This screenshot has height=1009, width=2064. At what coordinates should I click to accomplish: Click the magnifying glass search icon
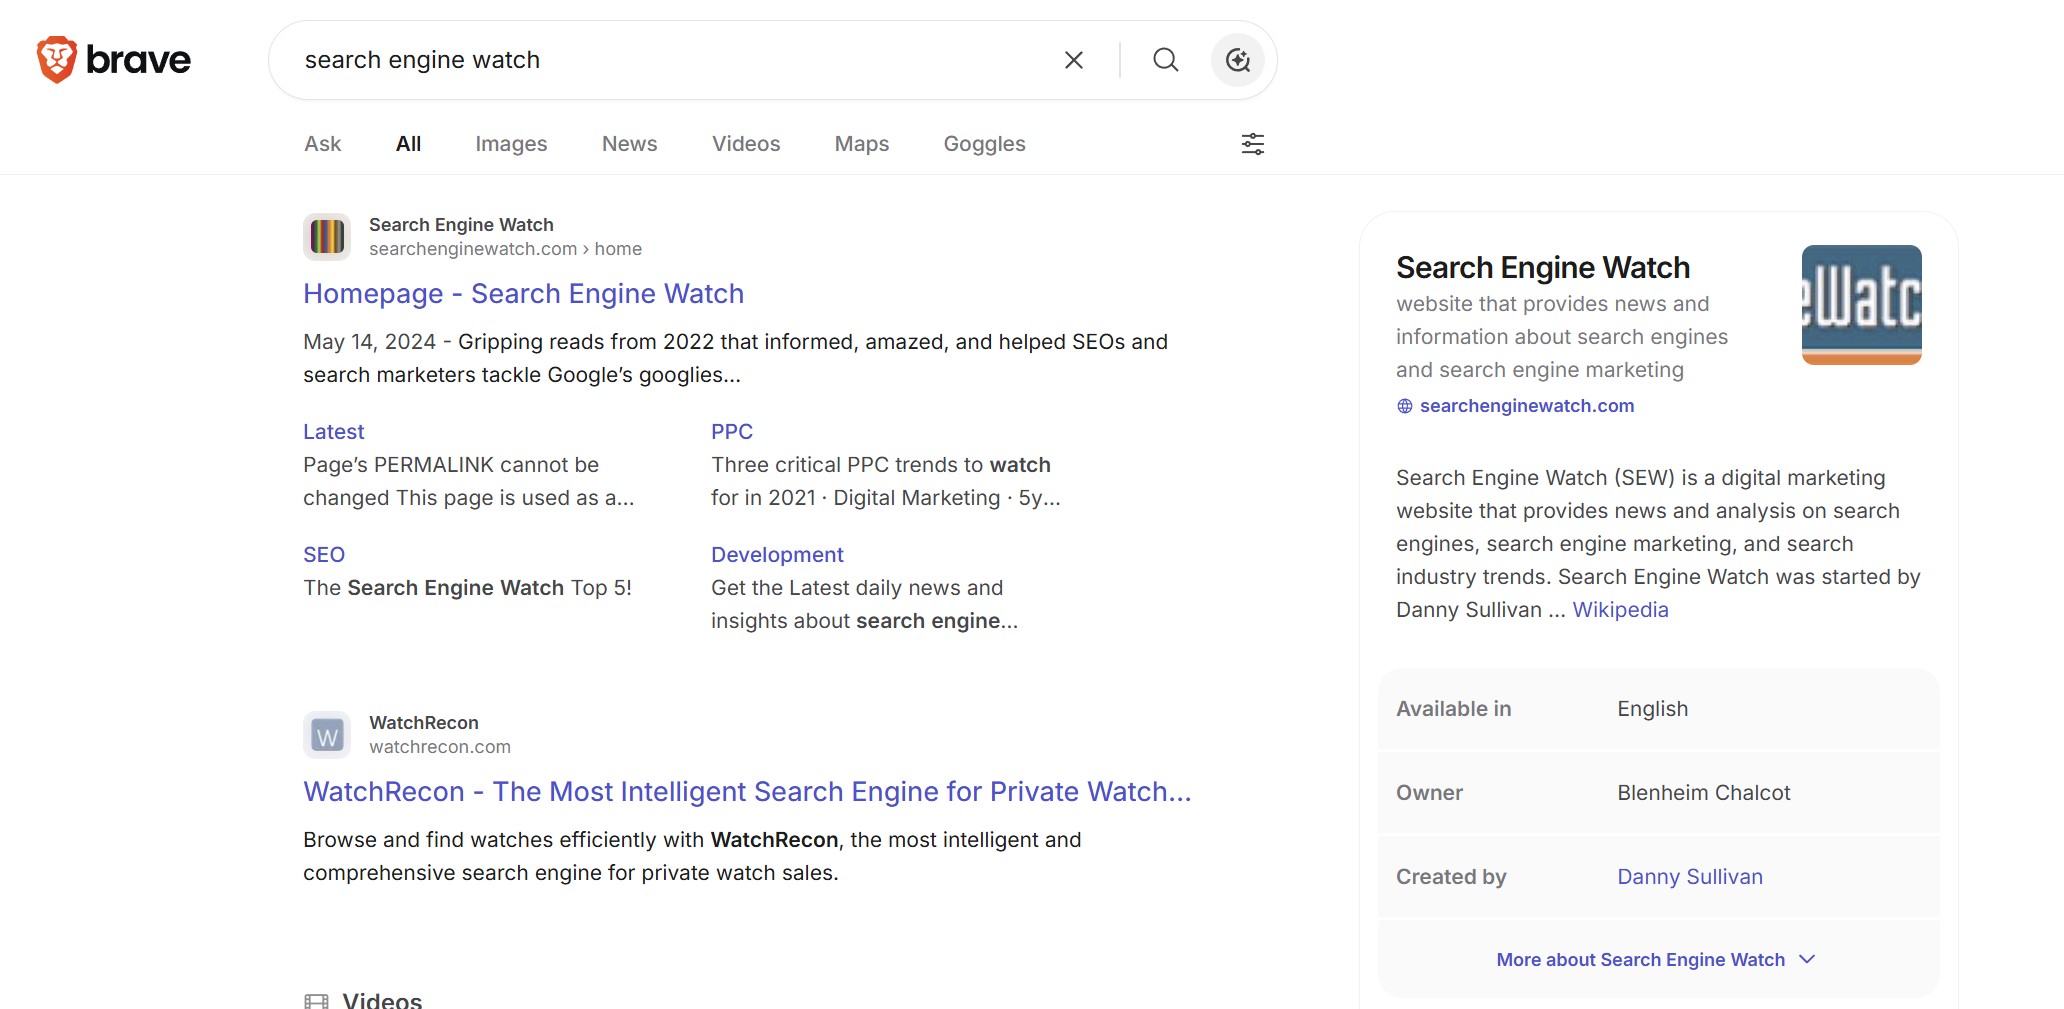tap(1166, 60)
